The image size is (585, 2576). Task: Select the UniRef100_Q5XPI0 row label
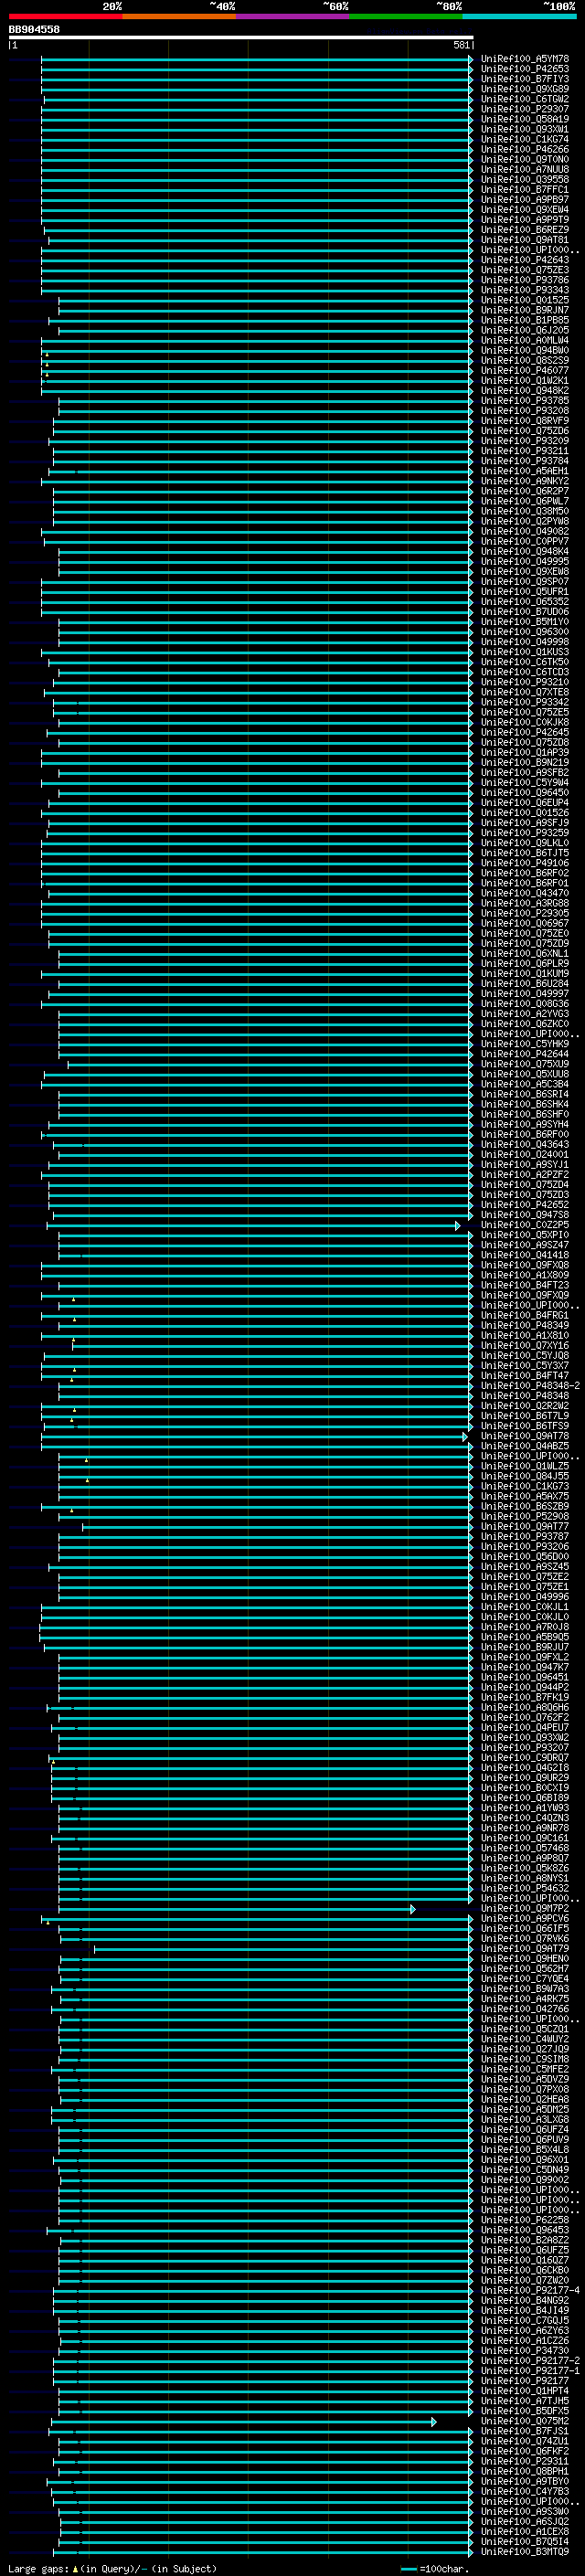(525, 1235)
